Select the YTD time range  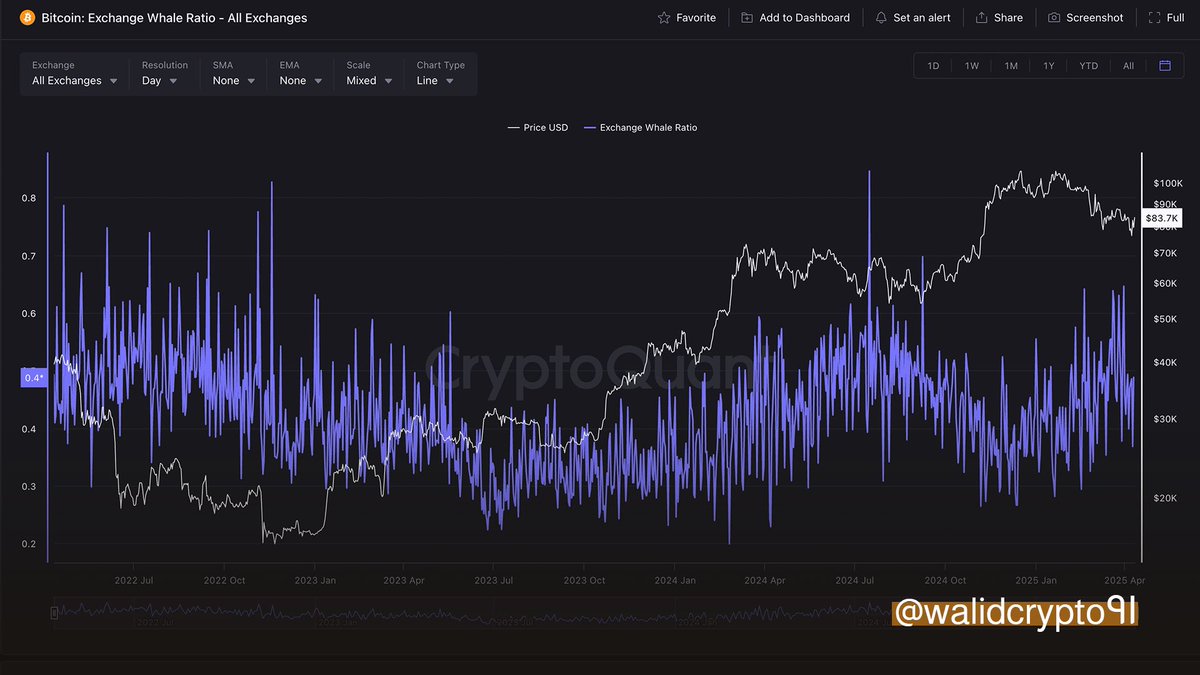coord(1088,65)
